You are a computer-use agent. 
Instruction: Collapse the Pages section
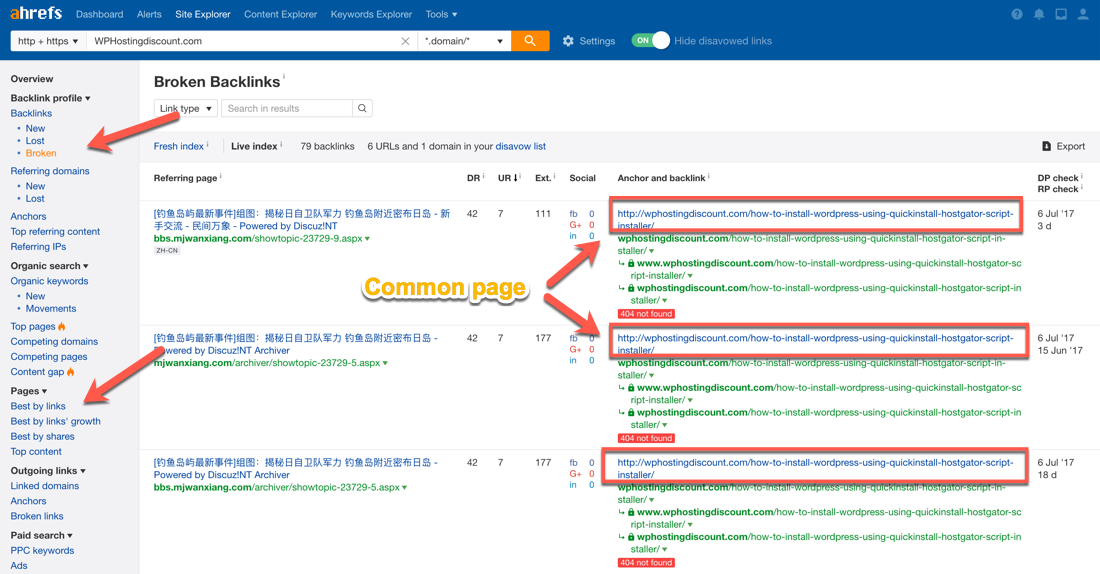[x=29, y=391]
